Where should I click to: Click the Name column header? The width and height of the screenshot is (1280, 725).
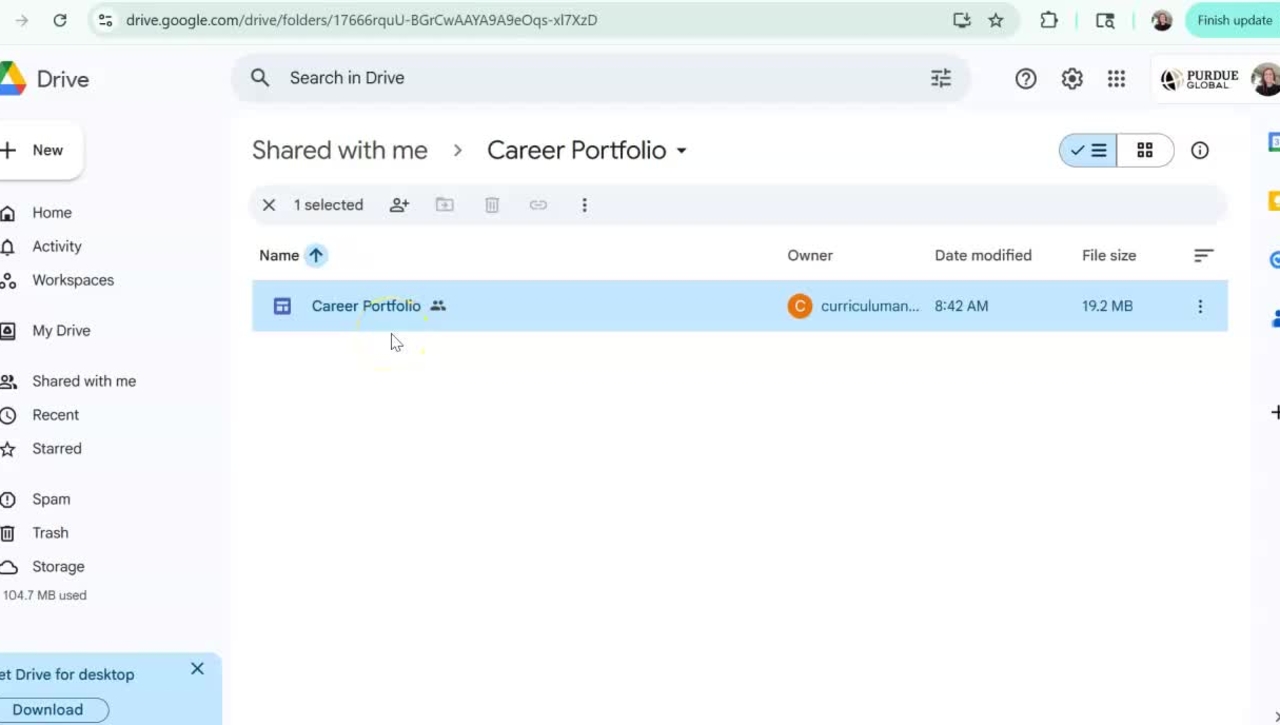click(x=279, y=255)
